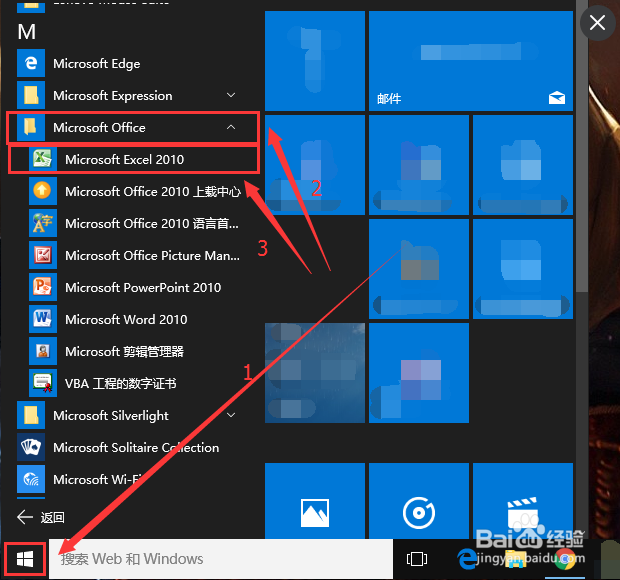Click the 返回 back arrow
The width and height of the screenshot is (620, 580).
tap(25, 517)
